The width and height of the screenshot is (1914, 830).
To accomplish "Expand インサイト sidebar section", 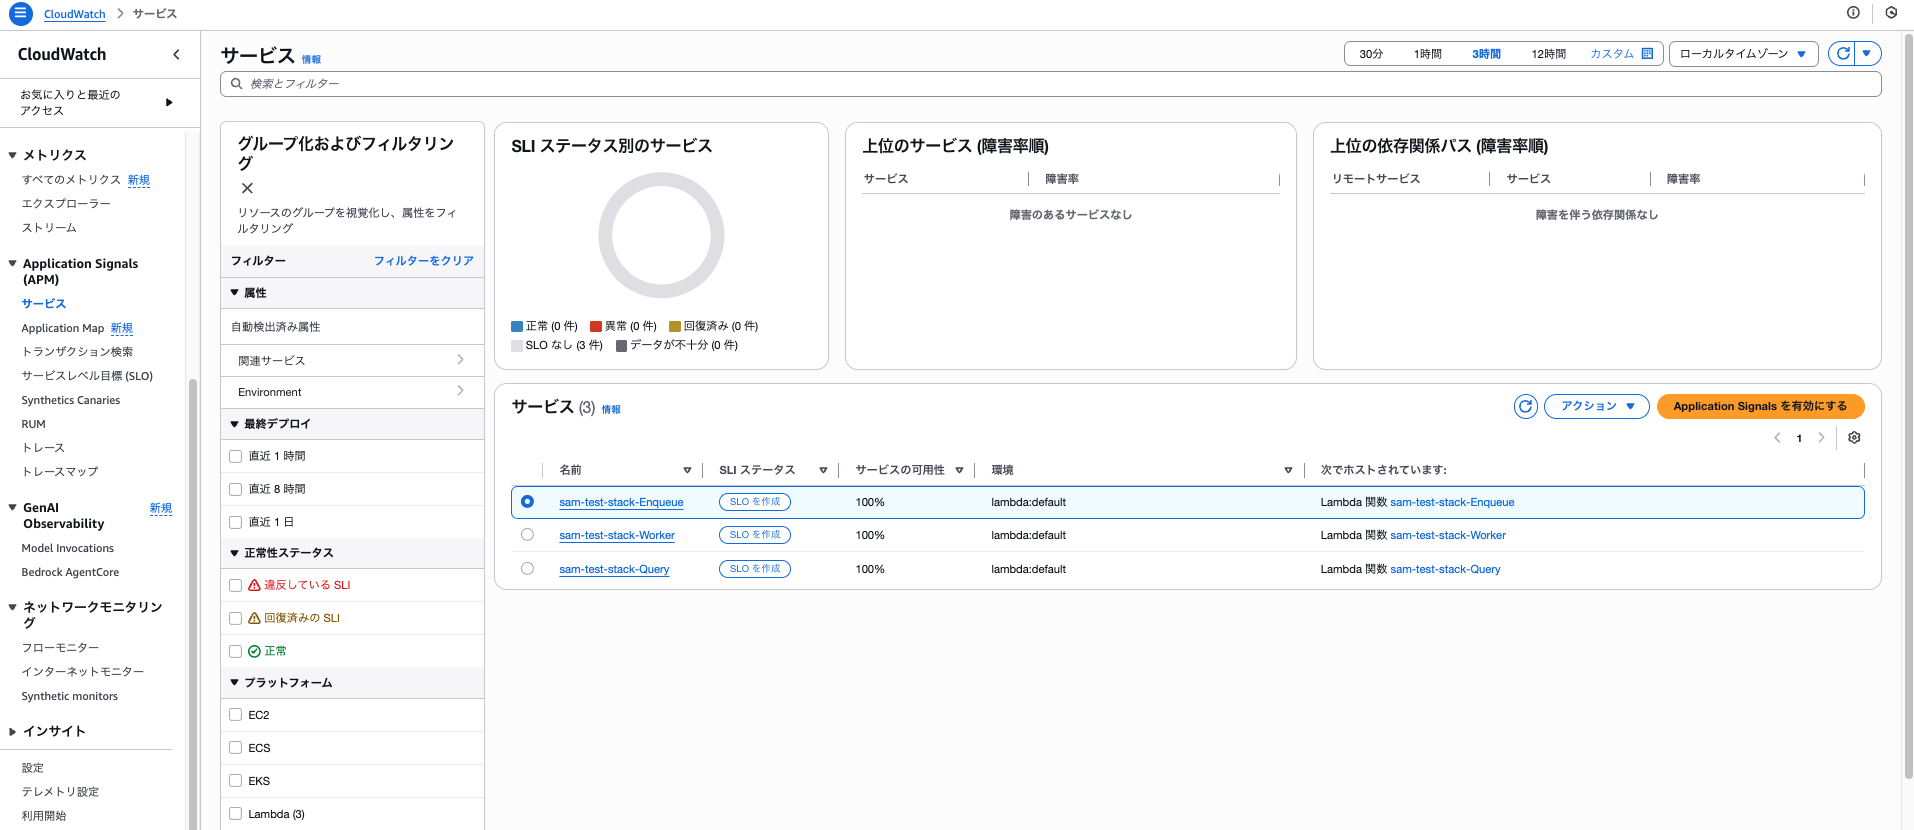I will [x=12, y=732].
